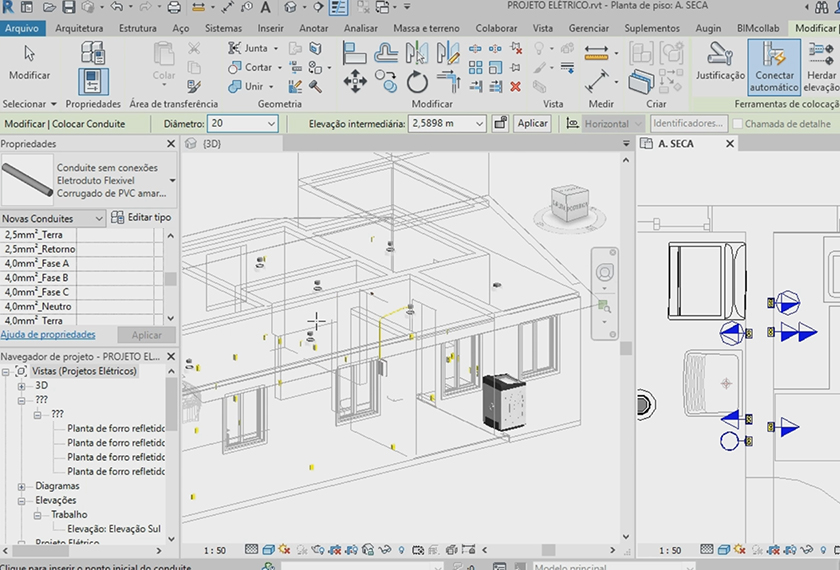Open the Novas Conduites filter dropdown
Screen dimensions: 840x570
point(97,219)
